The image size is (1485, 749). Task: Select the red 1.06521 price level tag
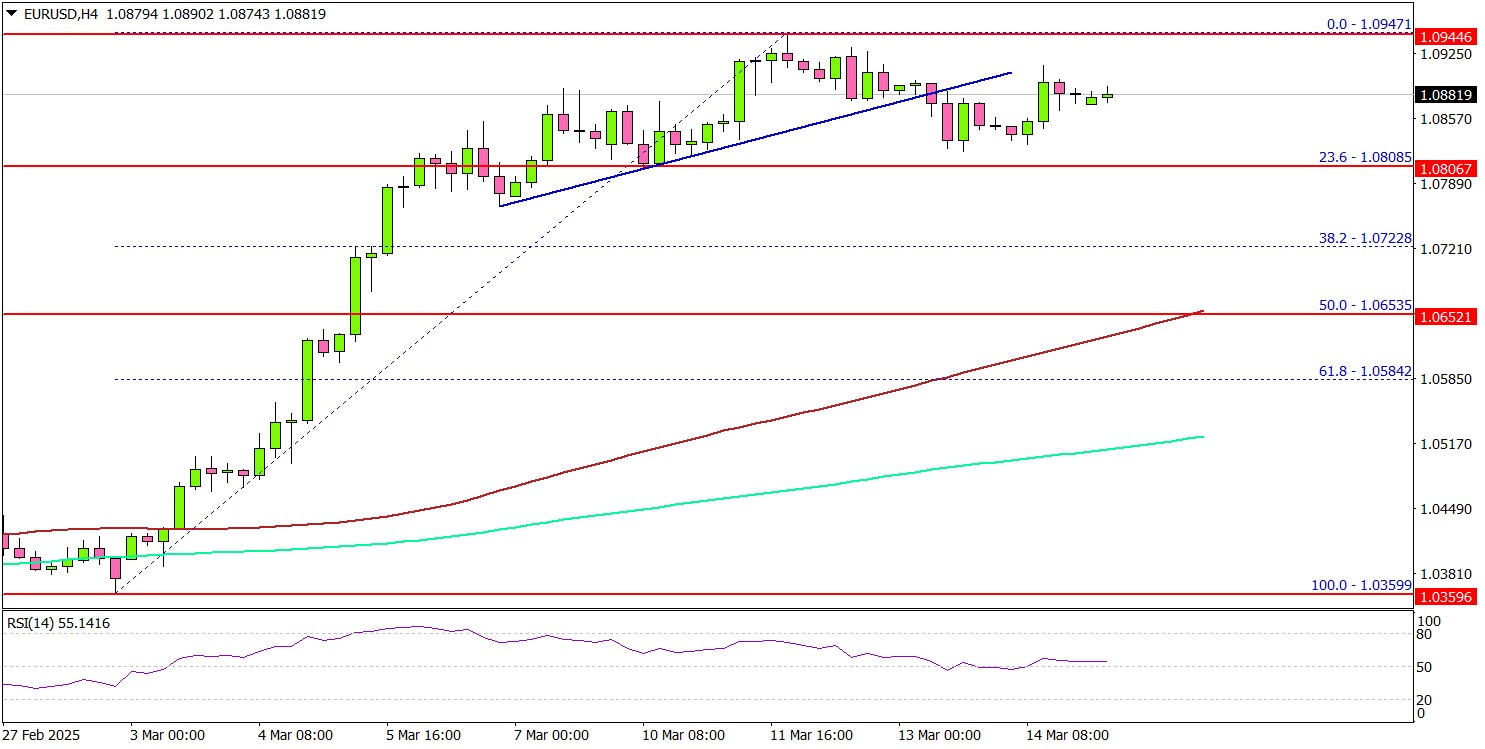point(1447,316)
